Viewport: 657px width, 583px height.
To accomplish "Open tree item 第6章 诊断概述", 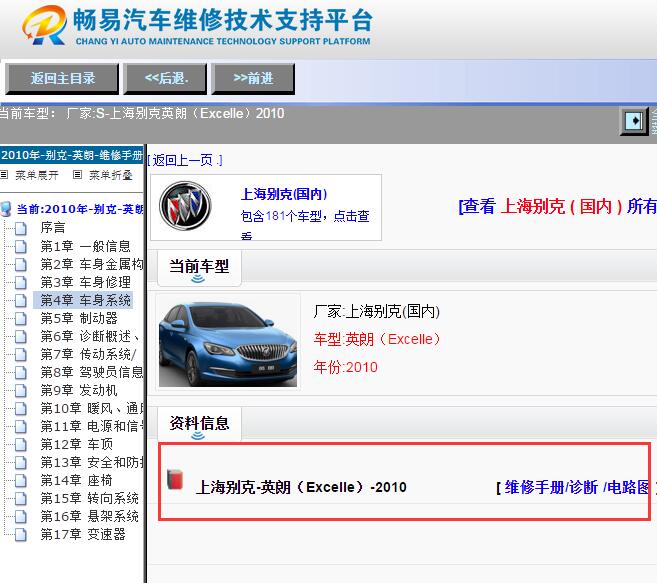I will tap(90, 336).
